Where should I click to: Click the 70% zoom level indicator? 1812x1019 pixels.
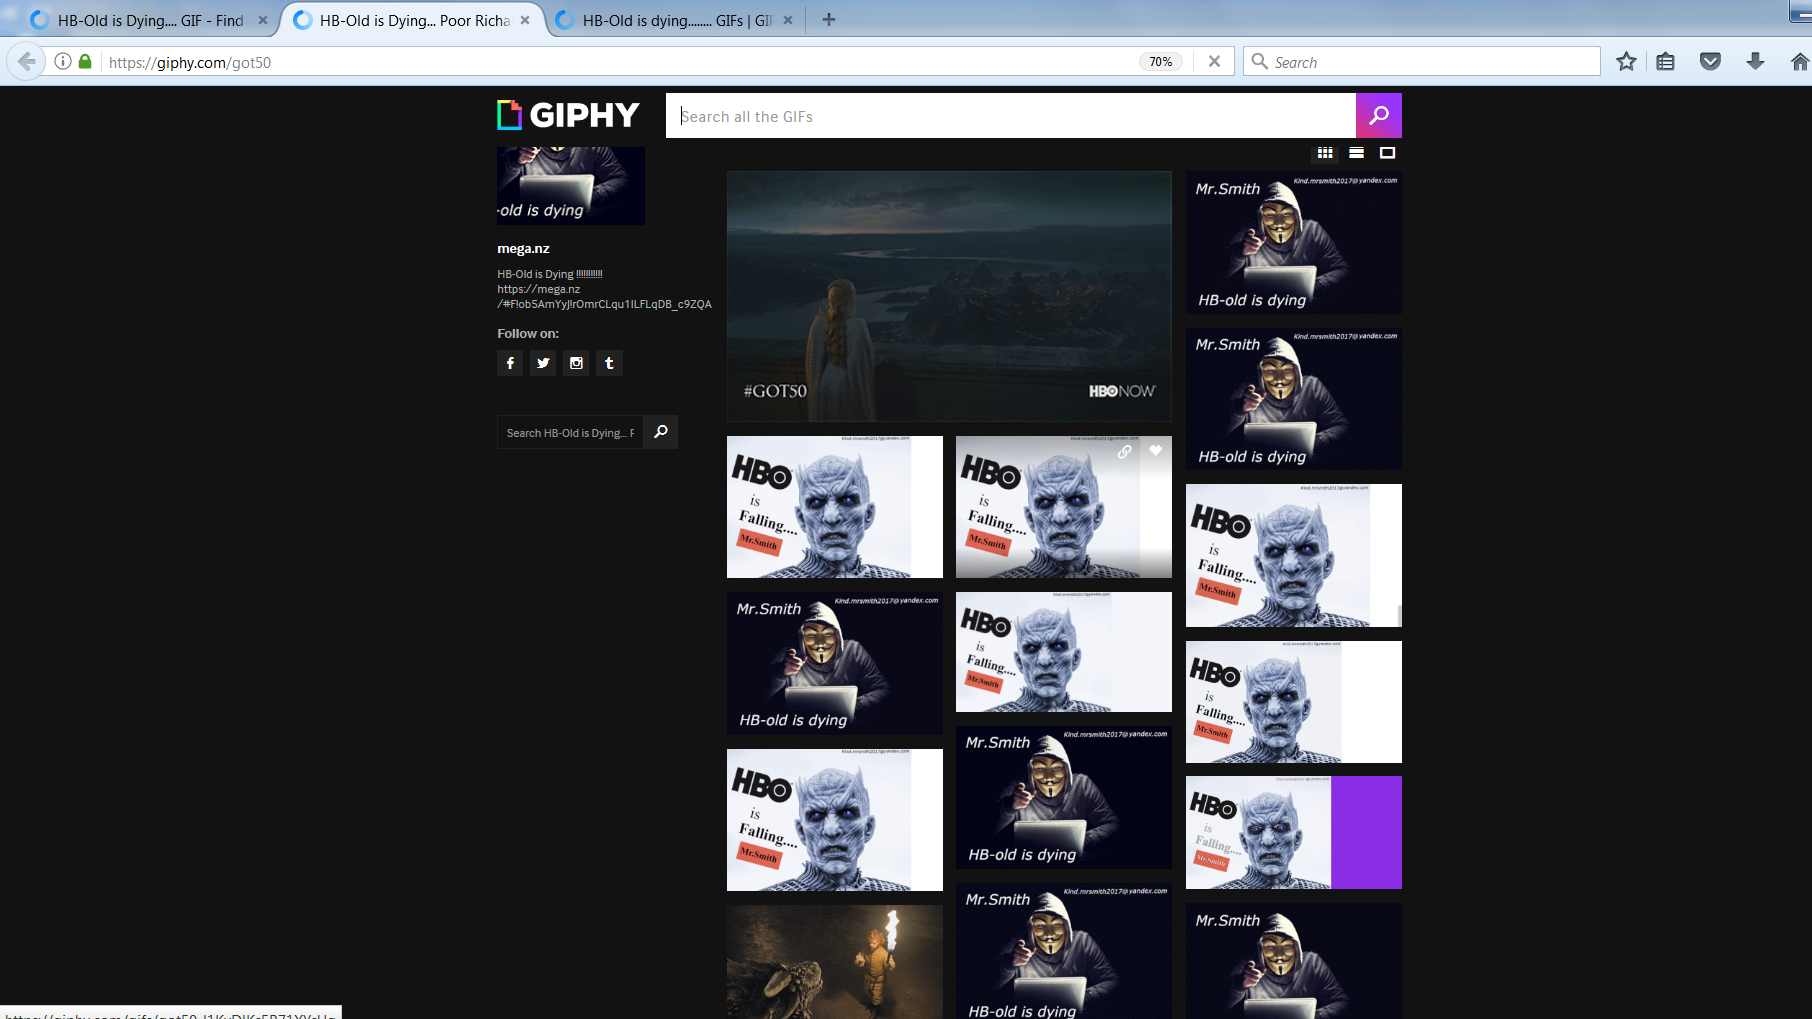click(x=1160, y=62)
